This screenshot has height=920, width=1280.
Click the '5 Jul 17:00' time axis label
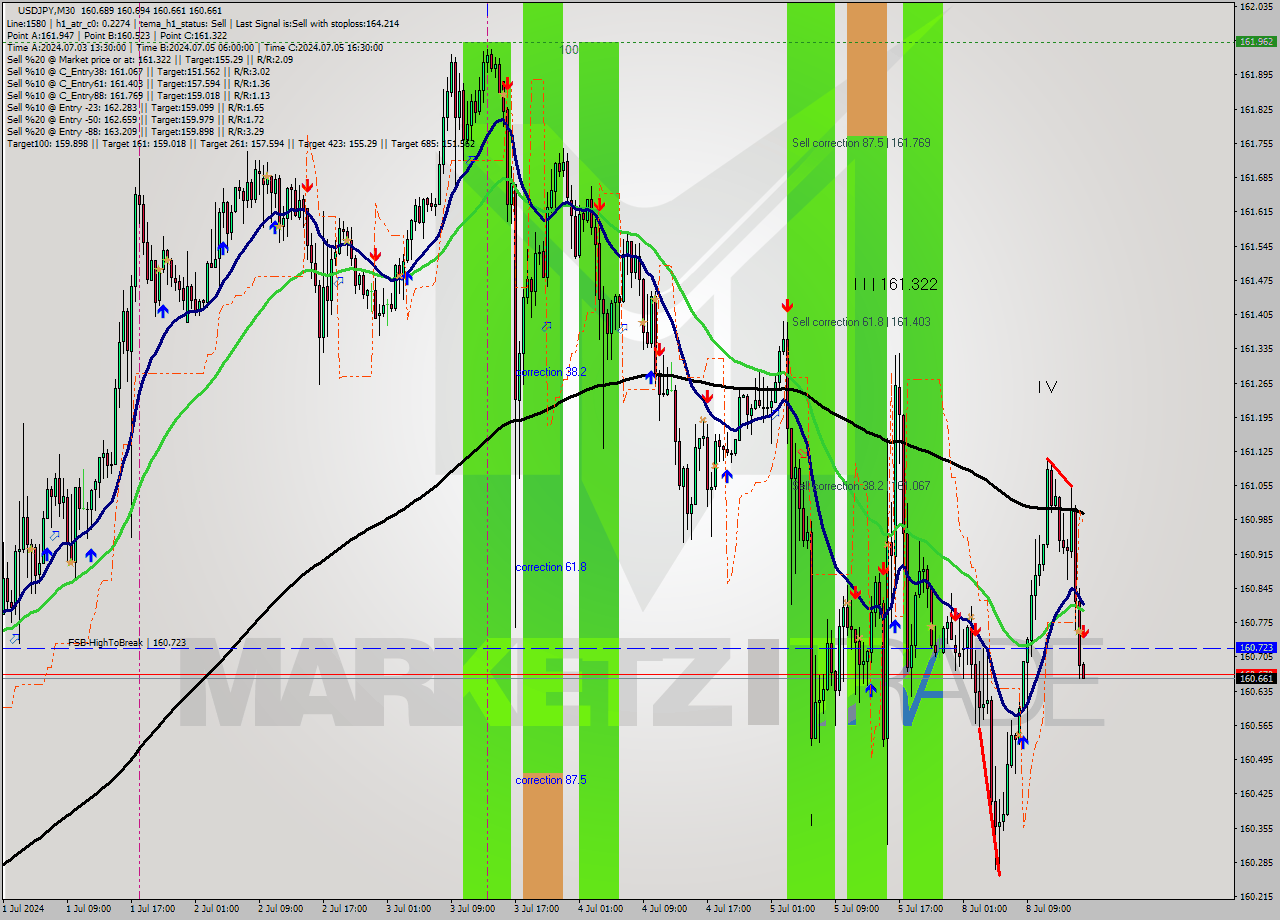920,909
